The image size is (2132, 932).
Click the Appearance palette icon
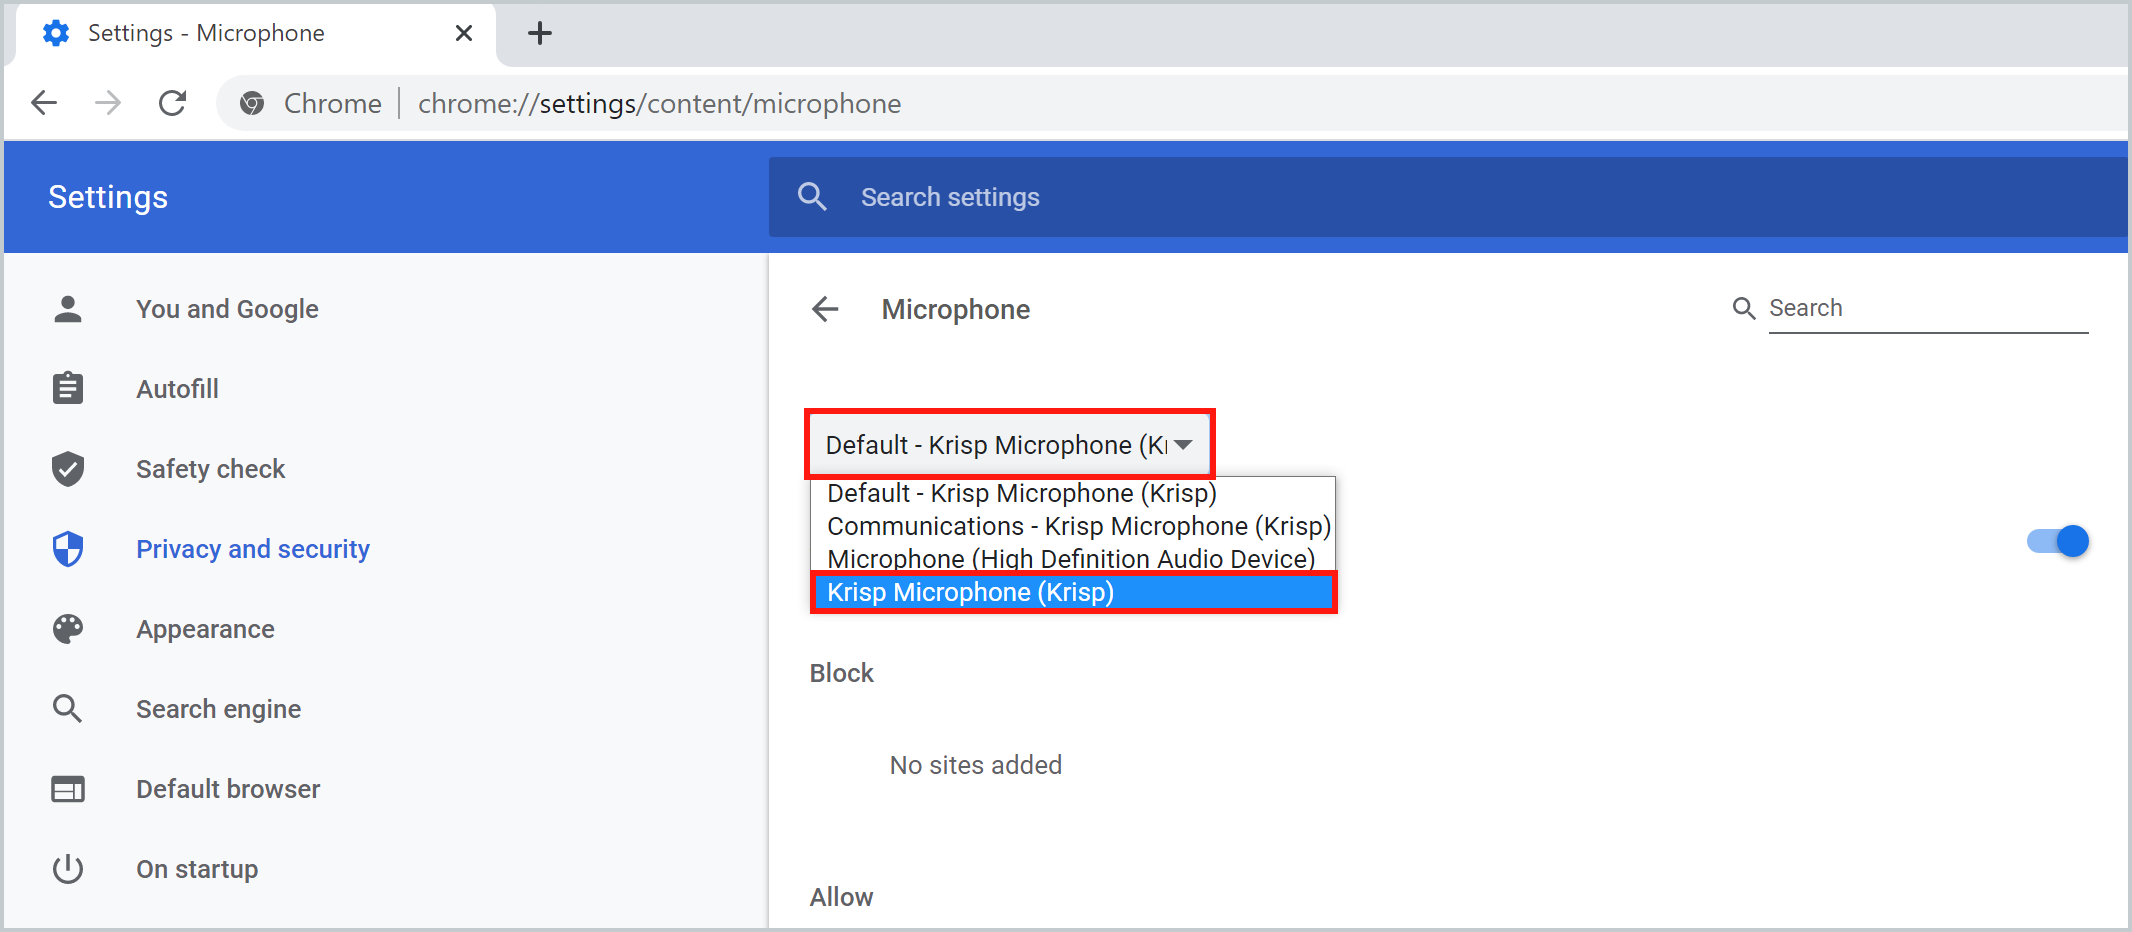pyautogui.click(x=68, y=629)
